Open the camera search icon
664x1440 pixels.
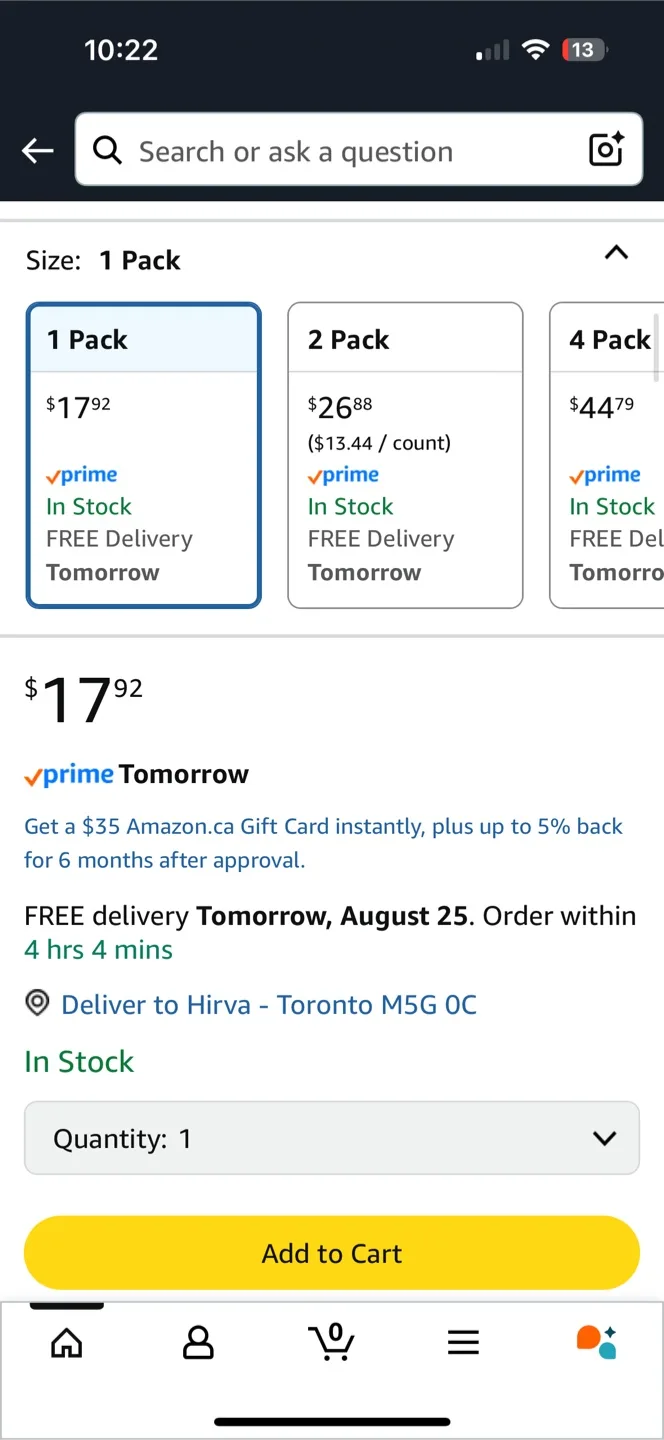click(606, 150)
